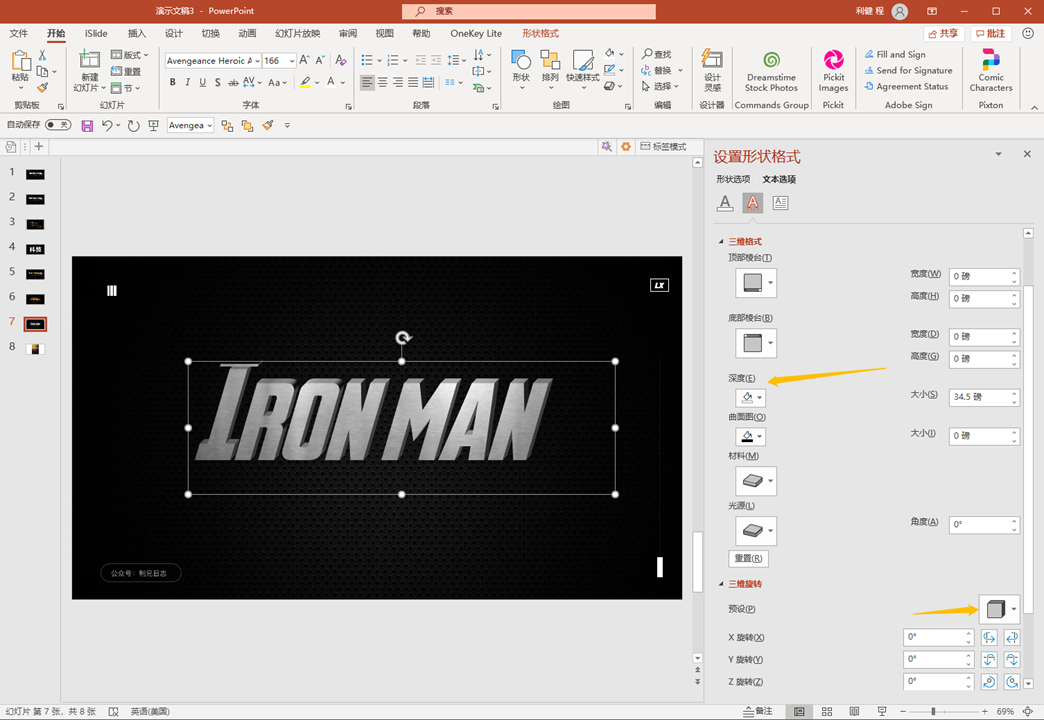The height and width of the screenshot is (720, 1044).
Task: Open the OneKey Lite tab
Action: [476, 33]
